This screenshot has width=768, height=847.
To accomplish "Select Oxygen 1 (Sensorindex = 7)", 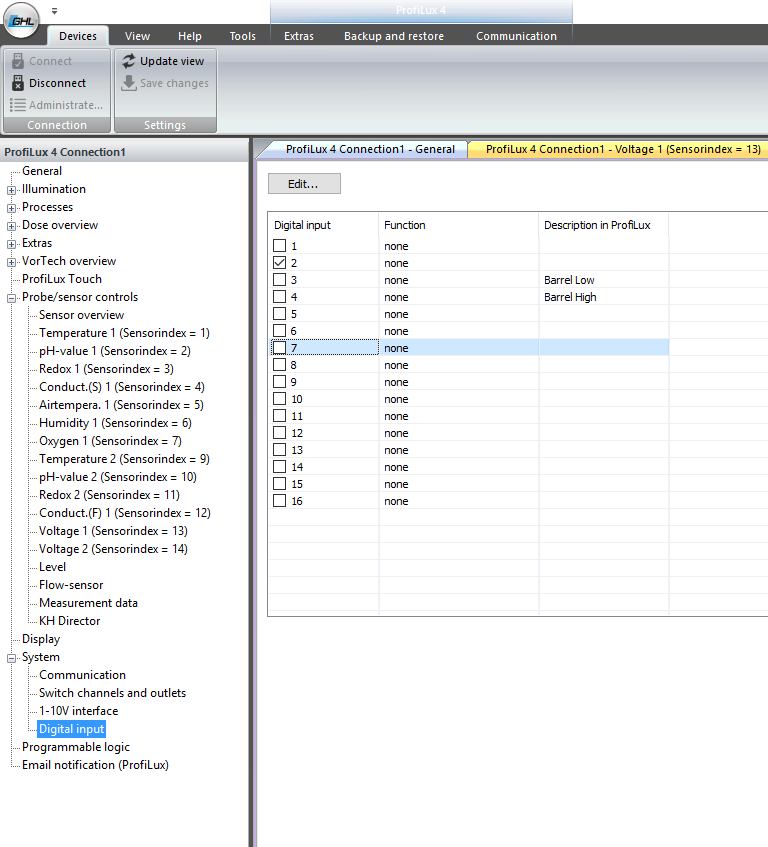I will point(110,441).
